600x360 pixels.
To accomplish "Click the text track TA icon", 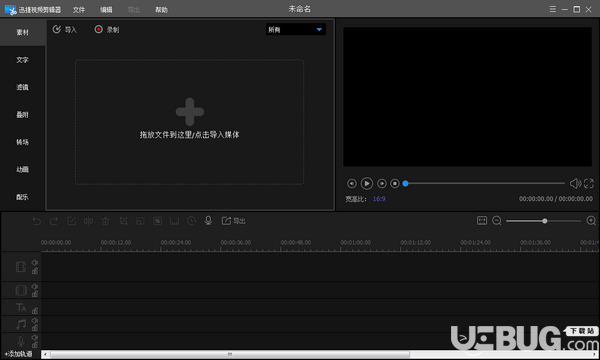I will point(21,307).
